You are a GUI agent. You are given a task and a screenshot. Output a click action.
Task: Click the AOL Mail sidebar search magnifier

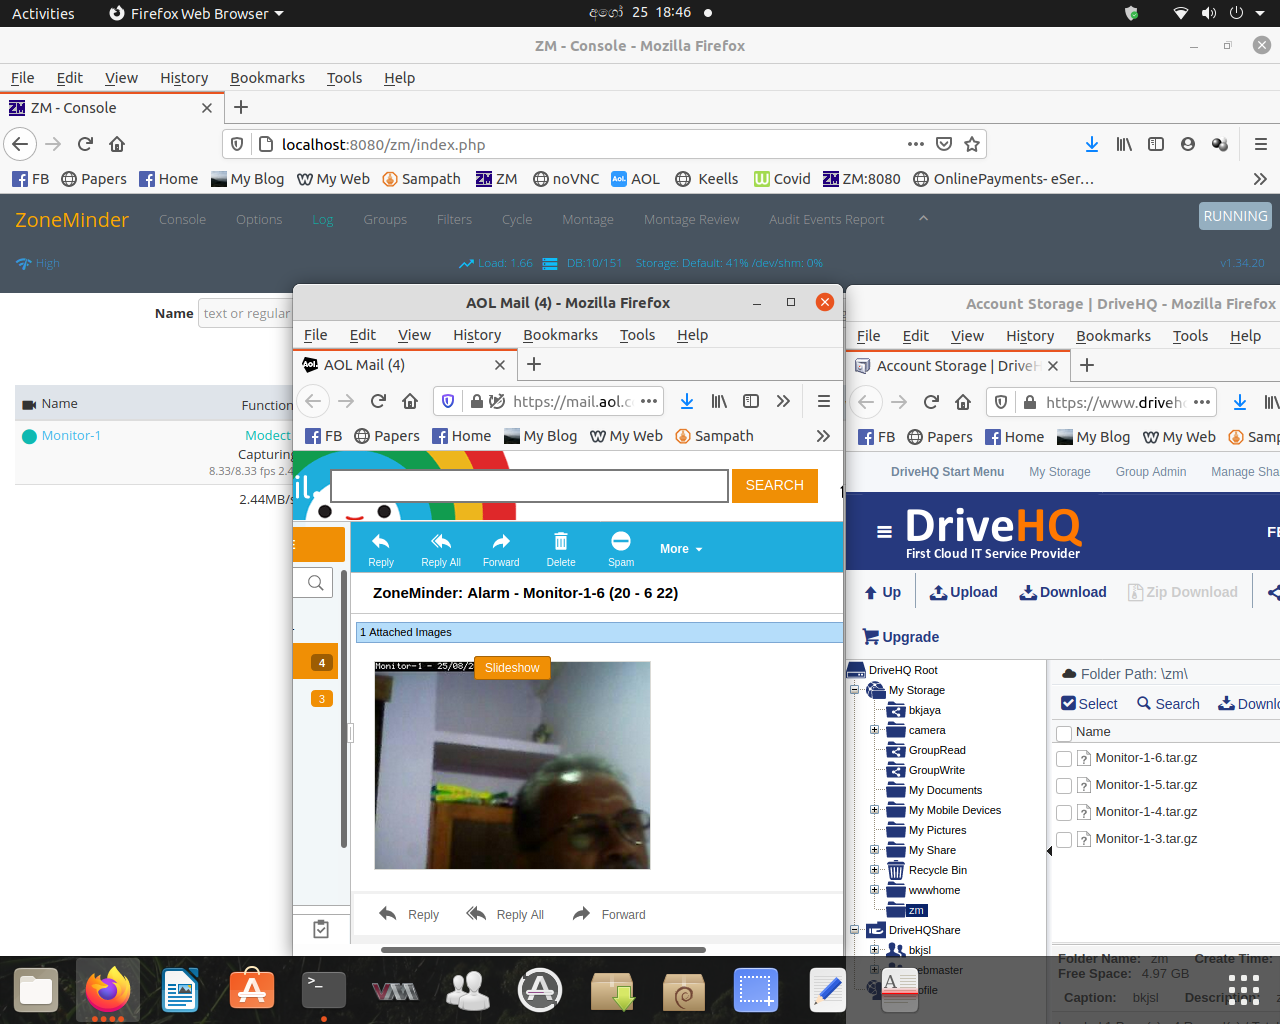pyautogui.click(x=316, y=583)
